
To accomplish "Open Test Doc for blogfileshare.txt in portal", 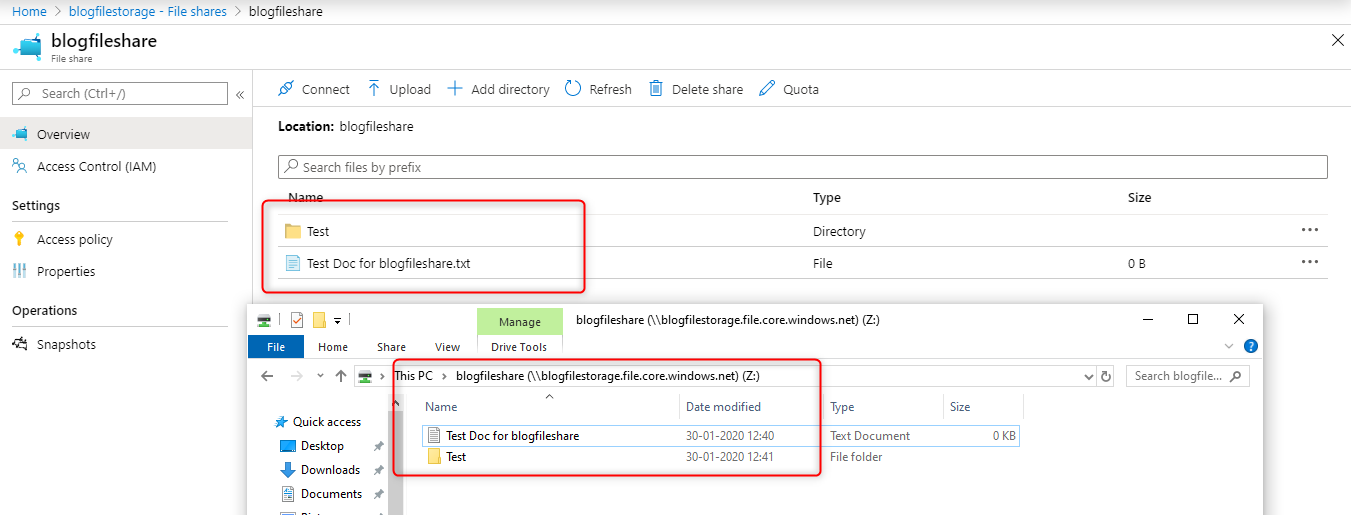I will 388,263.
